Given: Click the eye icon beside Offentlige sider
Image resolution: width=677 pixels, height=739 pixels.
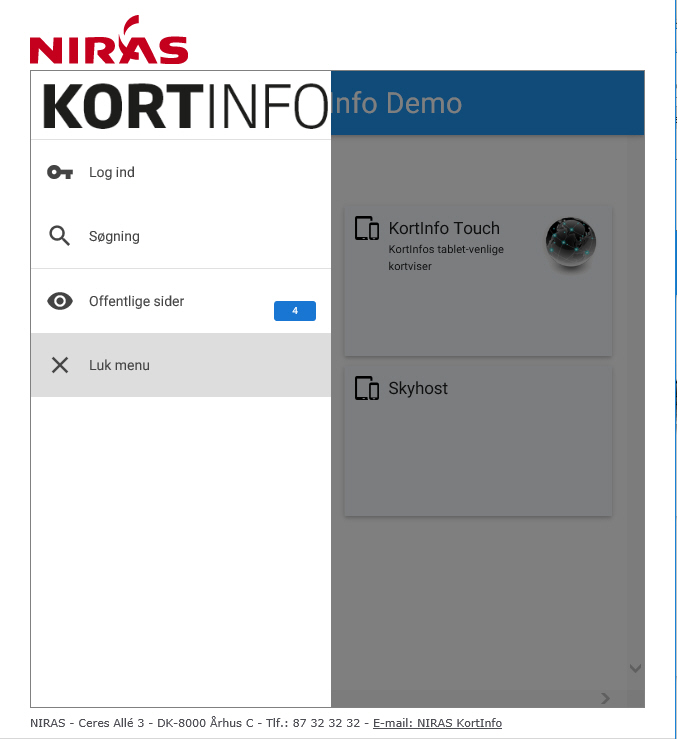Looking at the screenshot, I should 60,301.
